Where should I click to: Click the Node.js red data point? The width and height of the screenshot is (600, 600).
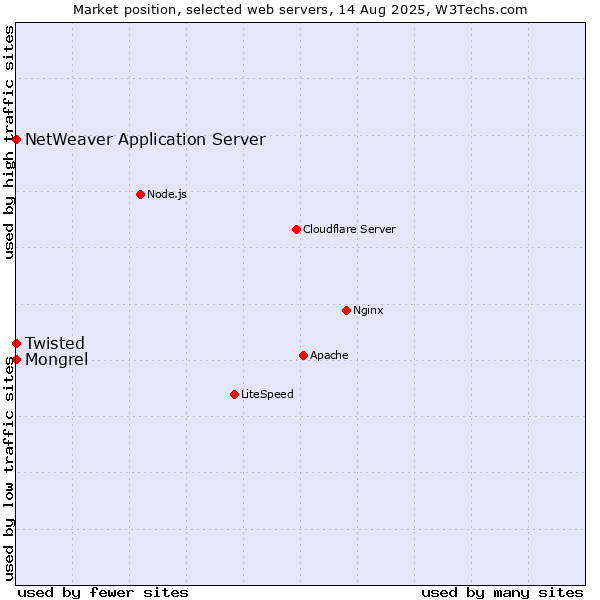click(x=140, y=195)
